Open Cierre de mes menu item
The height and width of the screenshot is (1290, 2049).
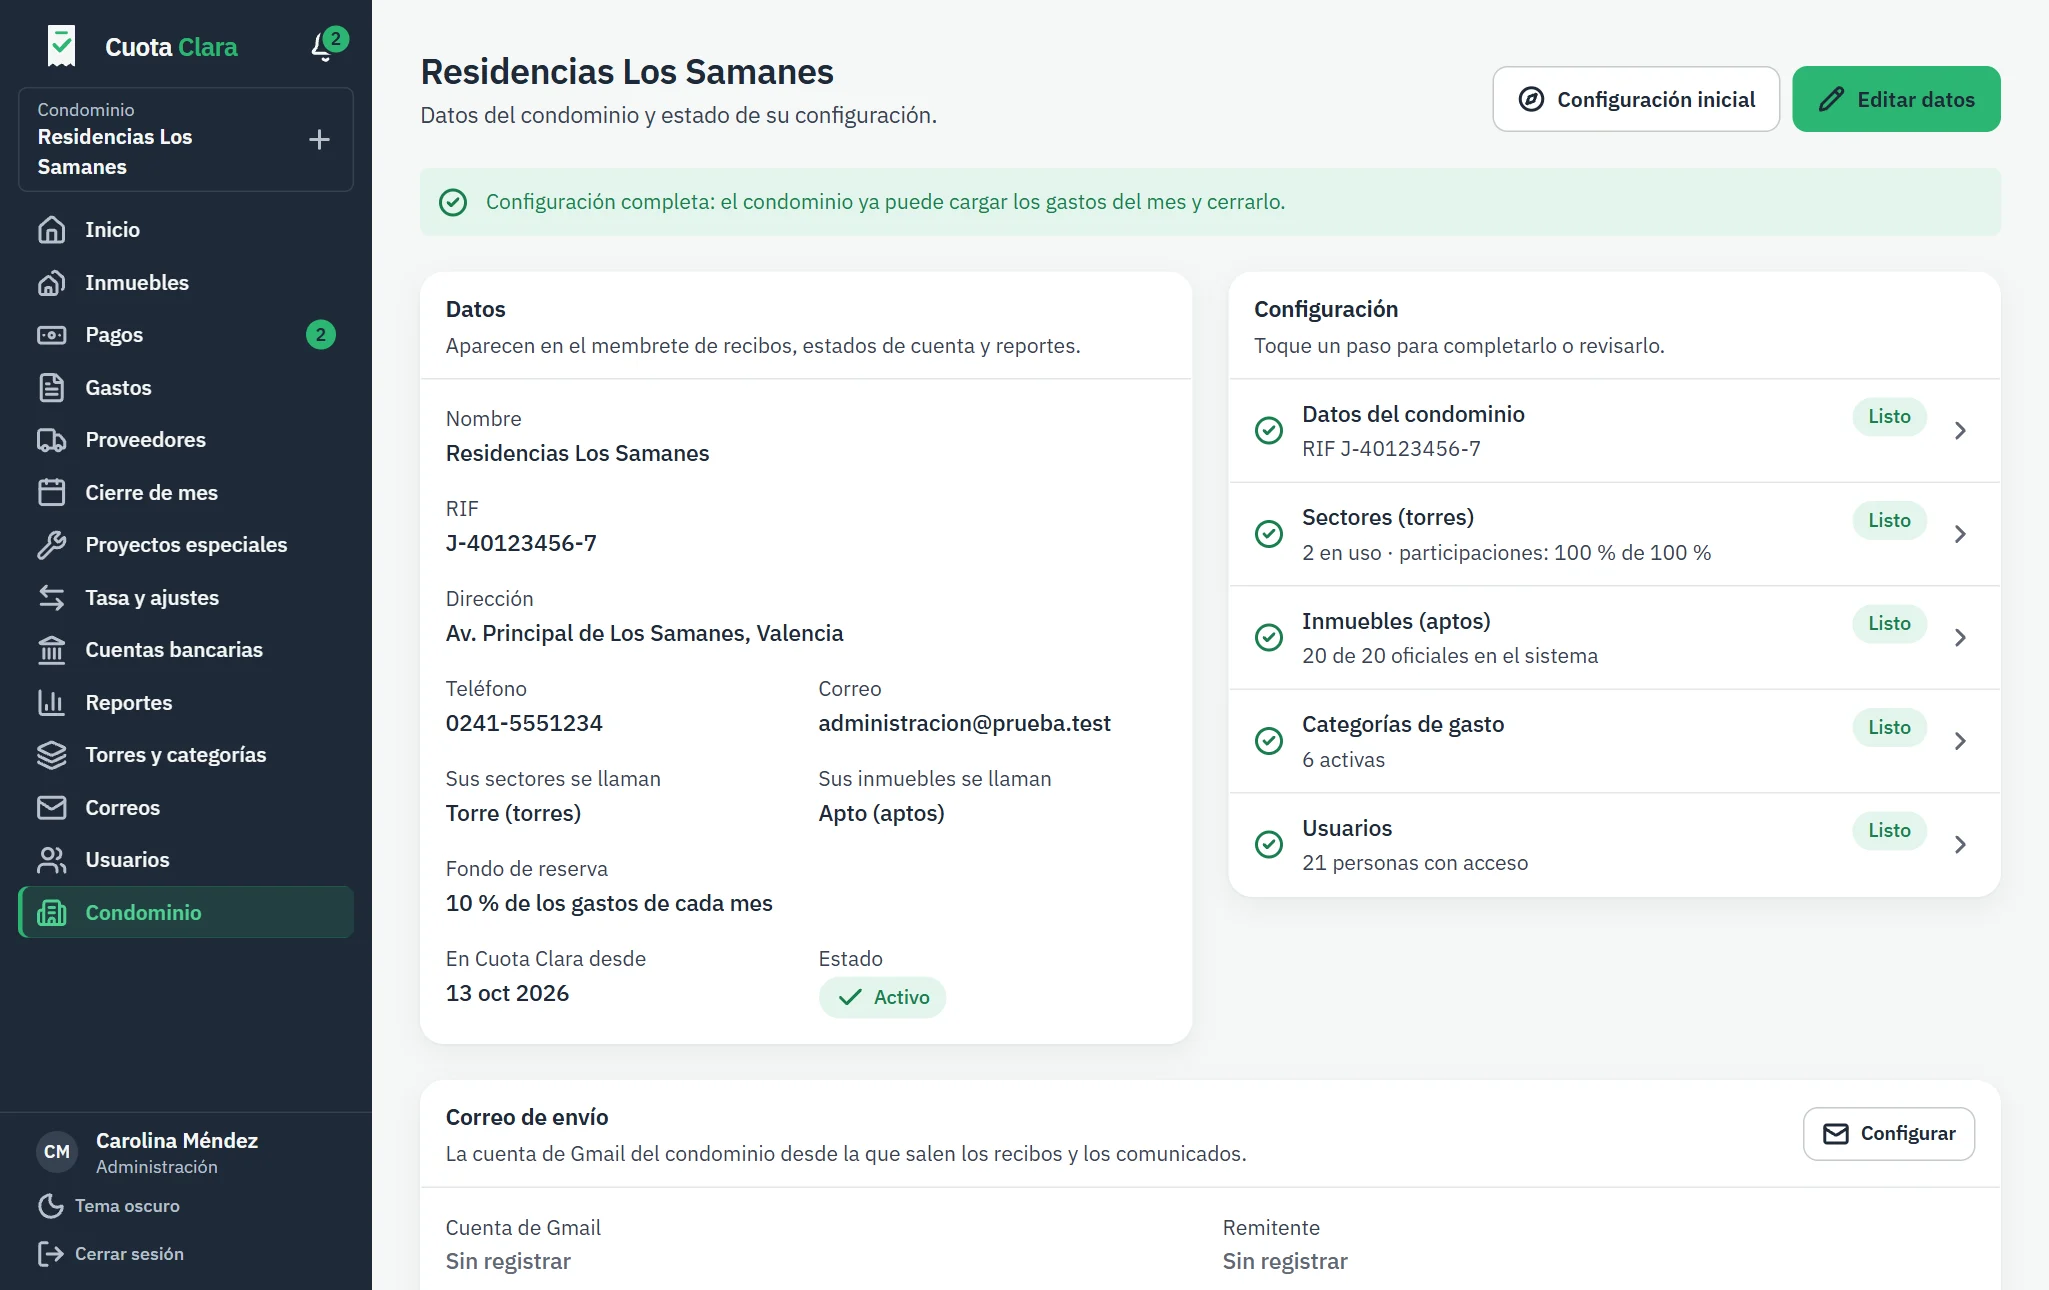[186, 493]
